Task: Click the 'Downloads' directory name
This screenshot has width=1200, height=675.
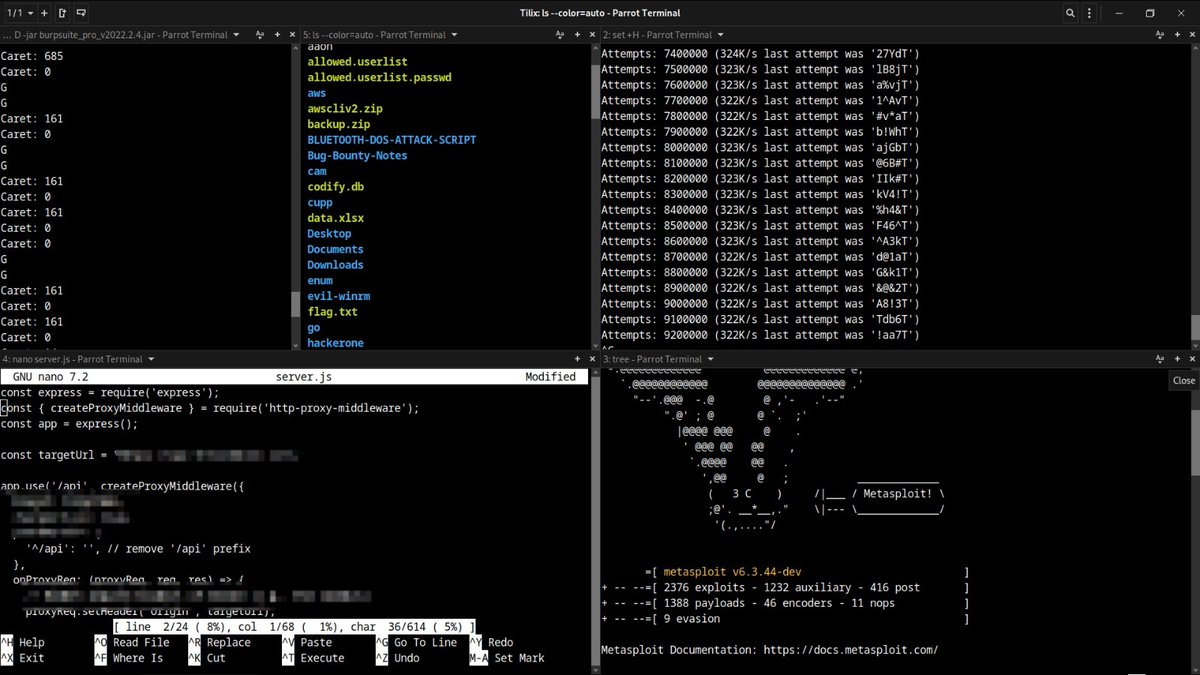Action: click(x=335, y=265)
